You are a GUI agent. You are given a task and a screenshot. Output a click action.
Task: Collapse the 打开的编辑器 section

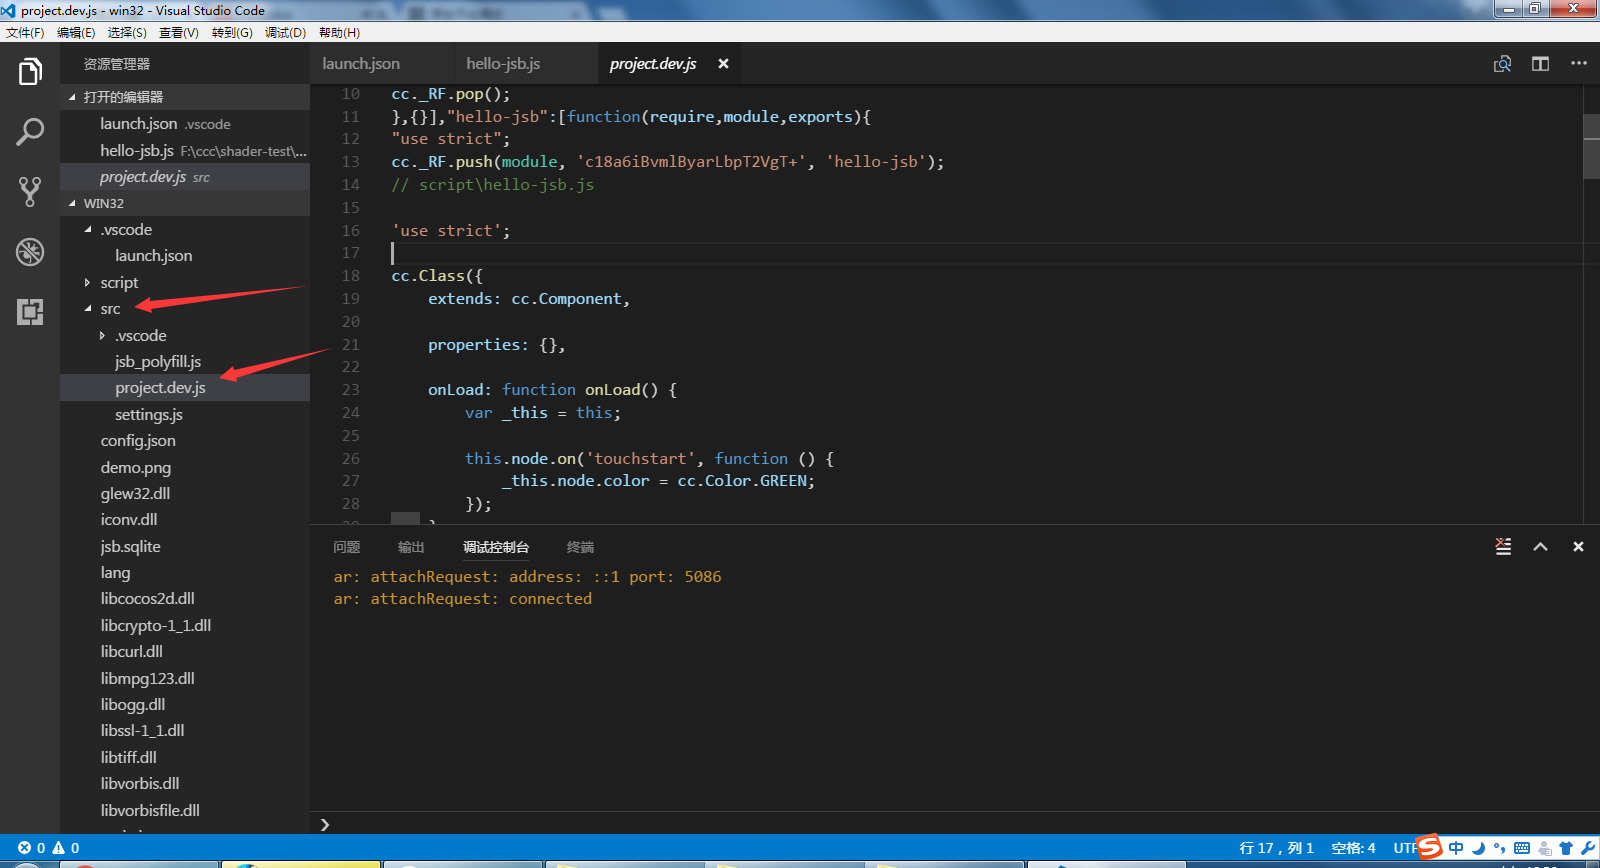(185, 97)
